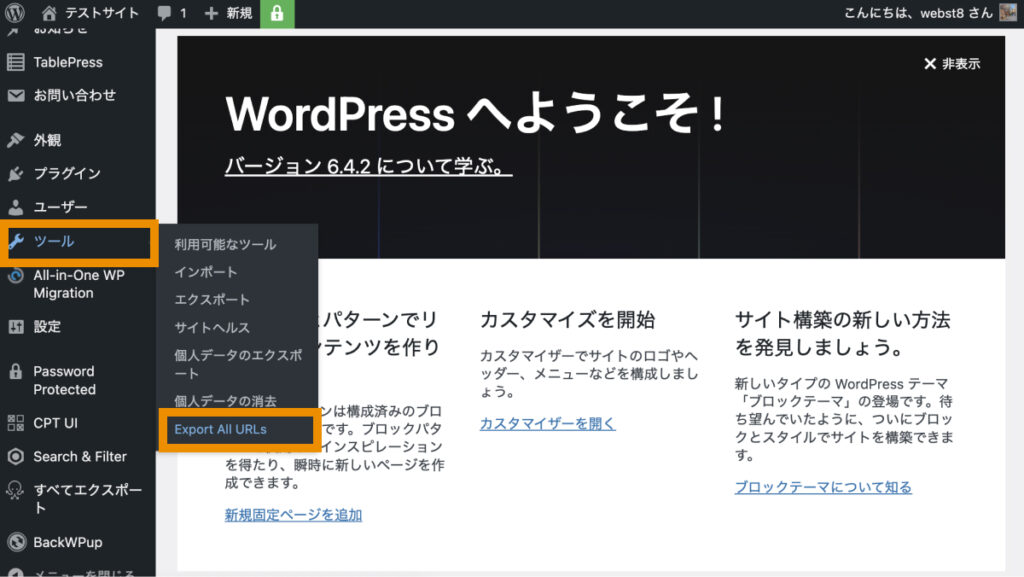Click the green Password Protected padlock icon

coord(277,15)
